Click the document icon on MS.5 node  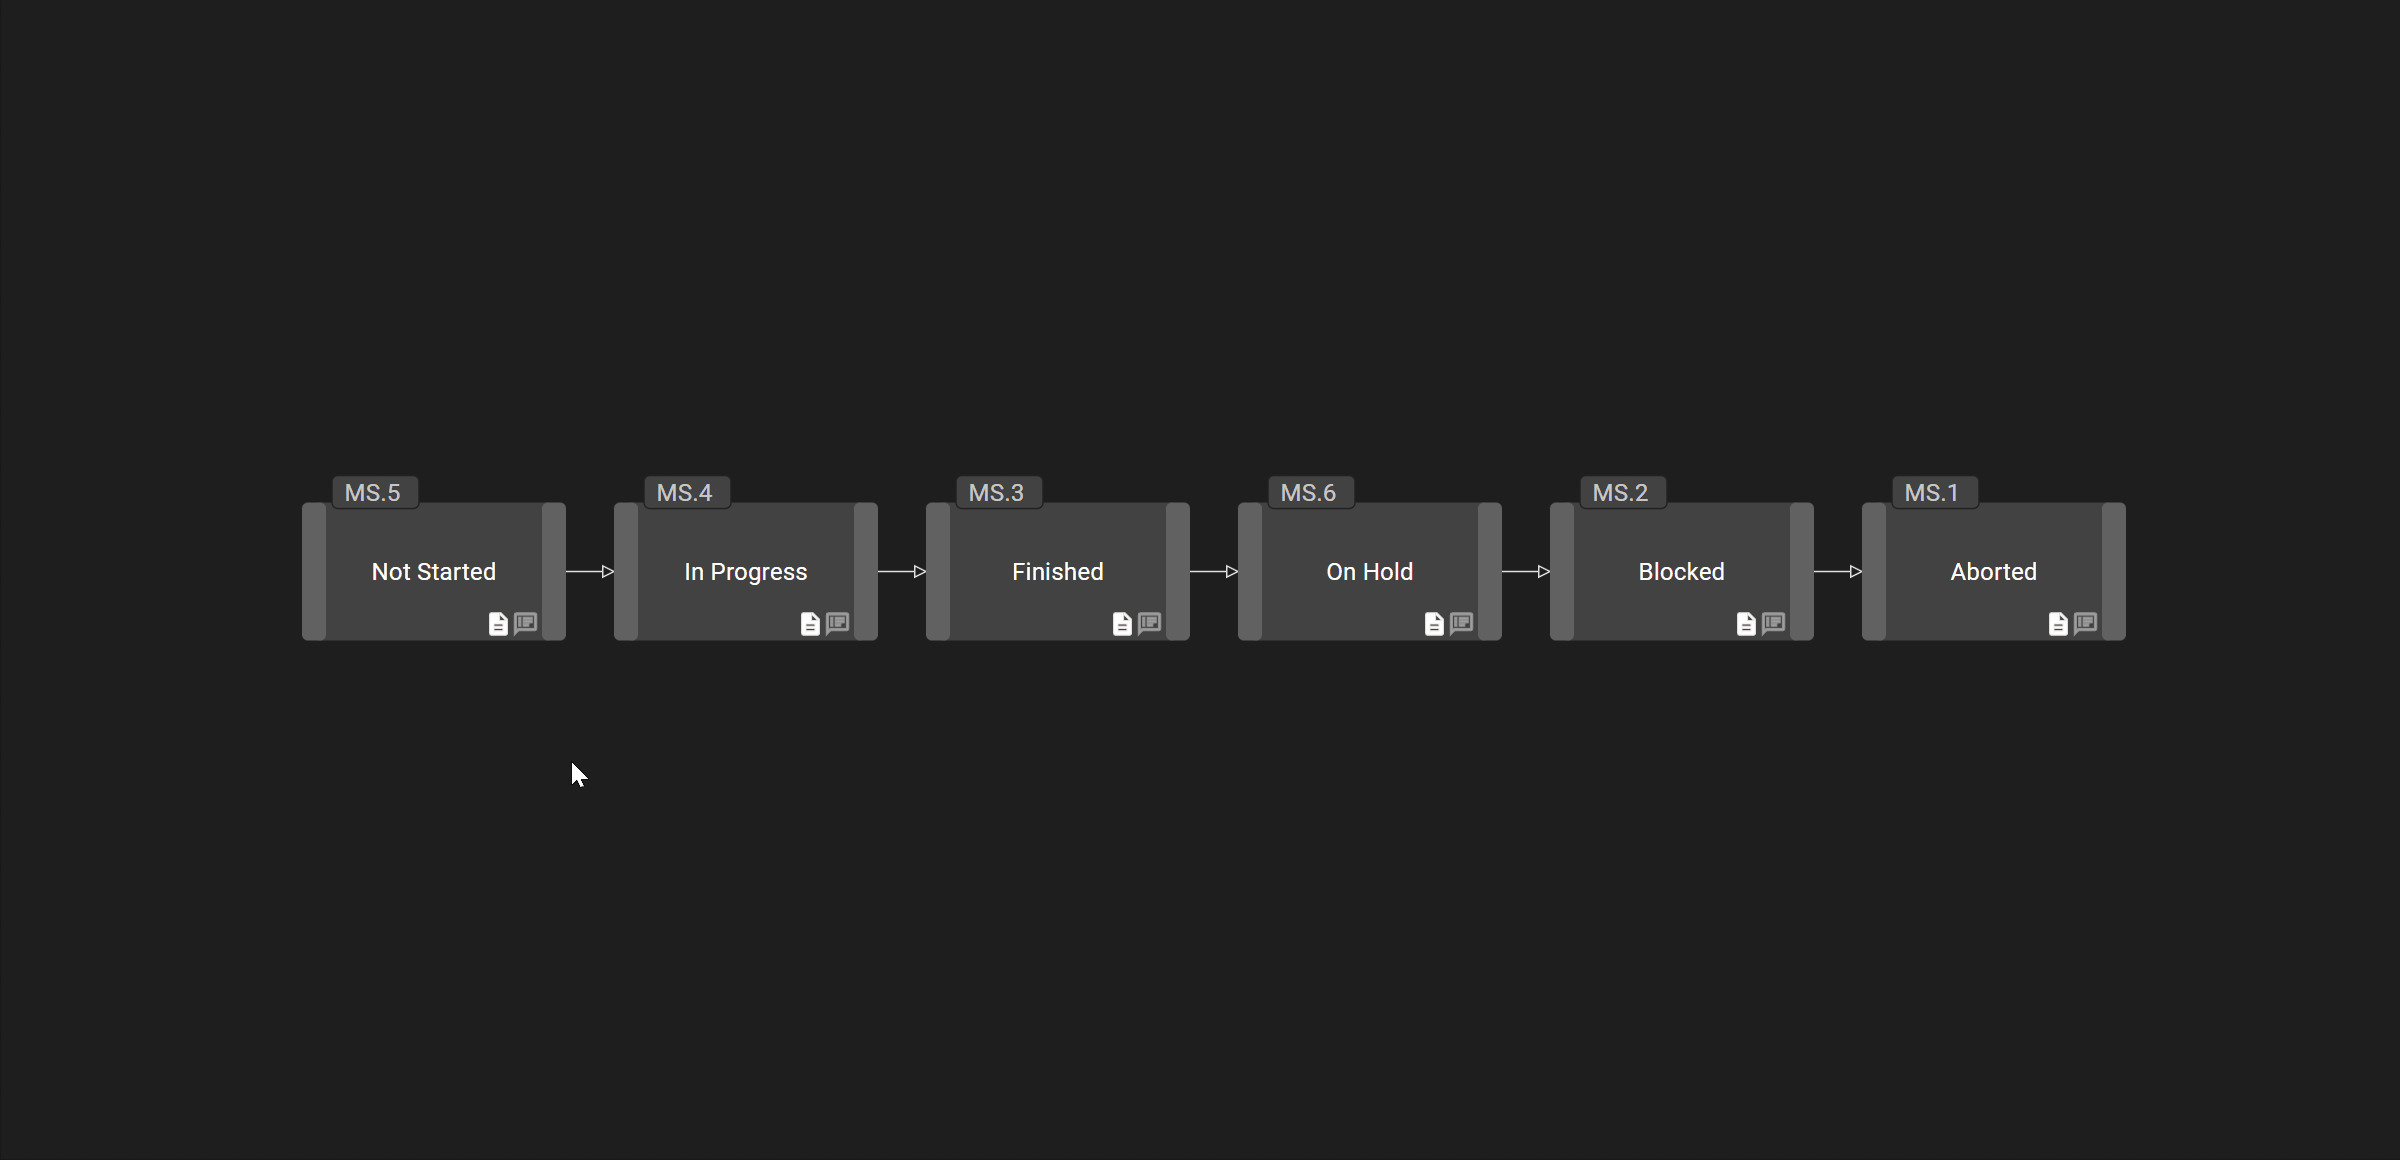pos(497,623)
